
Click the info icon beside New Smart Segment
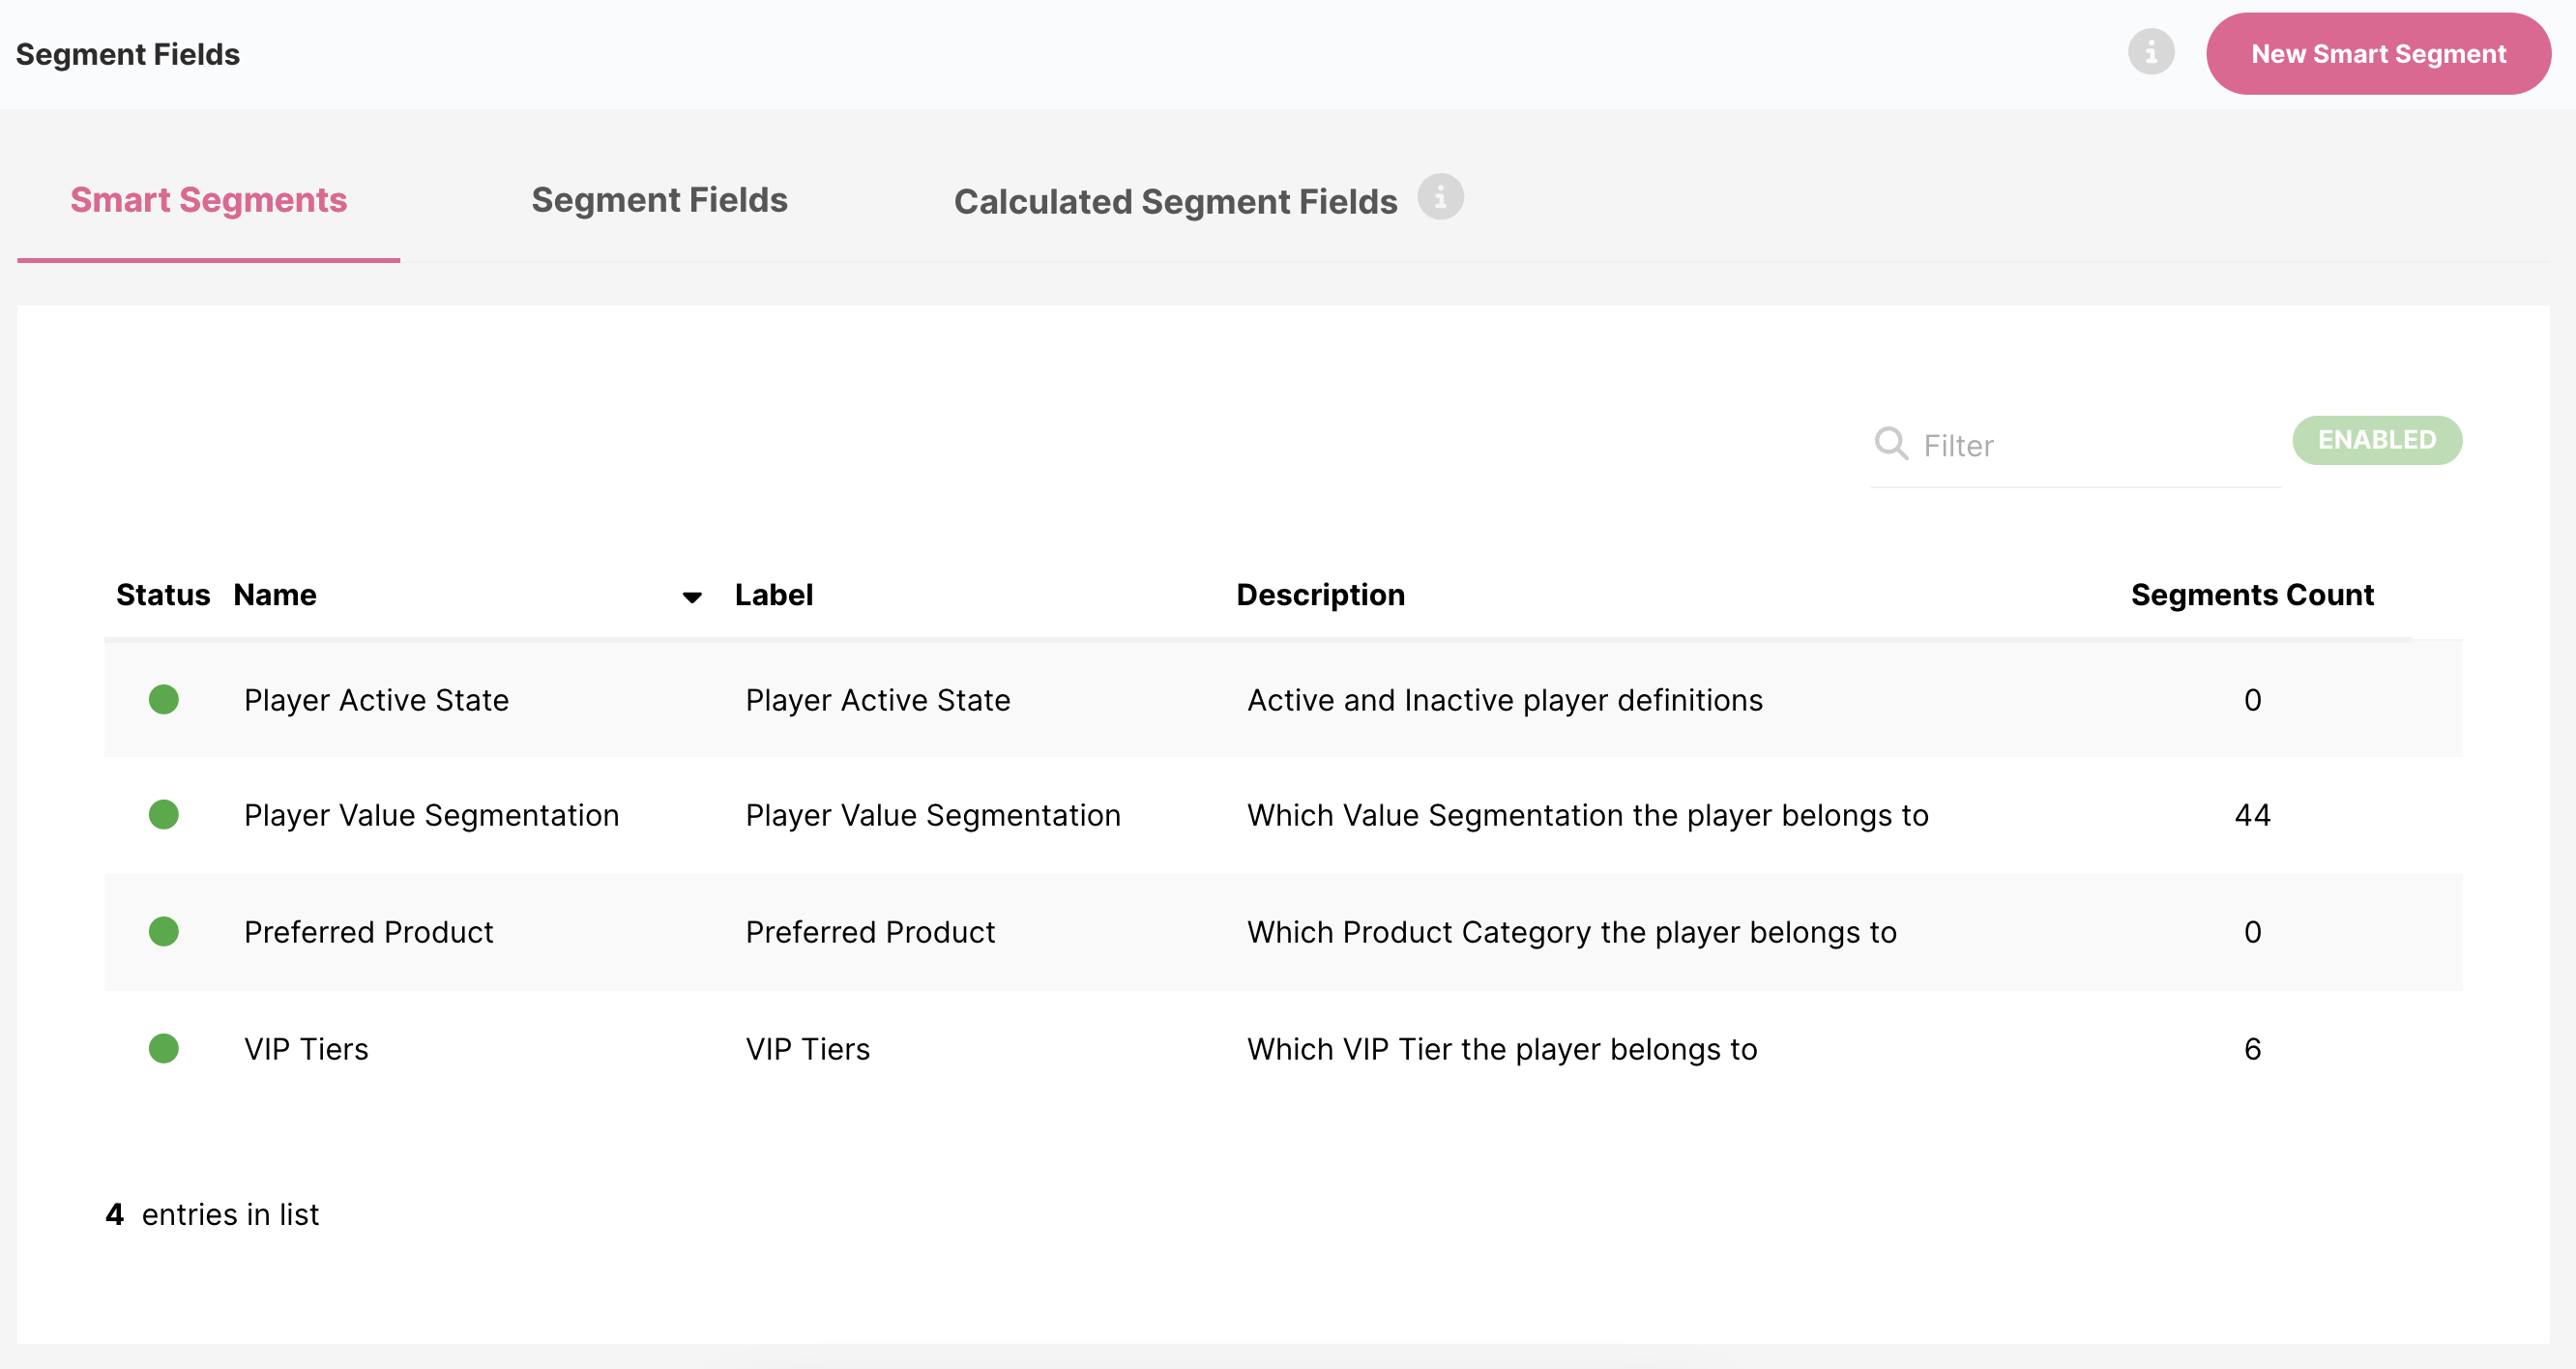[2150, 53]
